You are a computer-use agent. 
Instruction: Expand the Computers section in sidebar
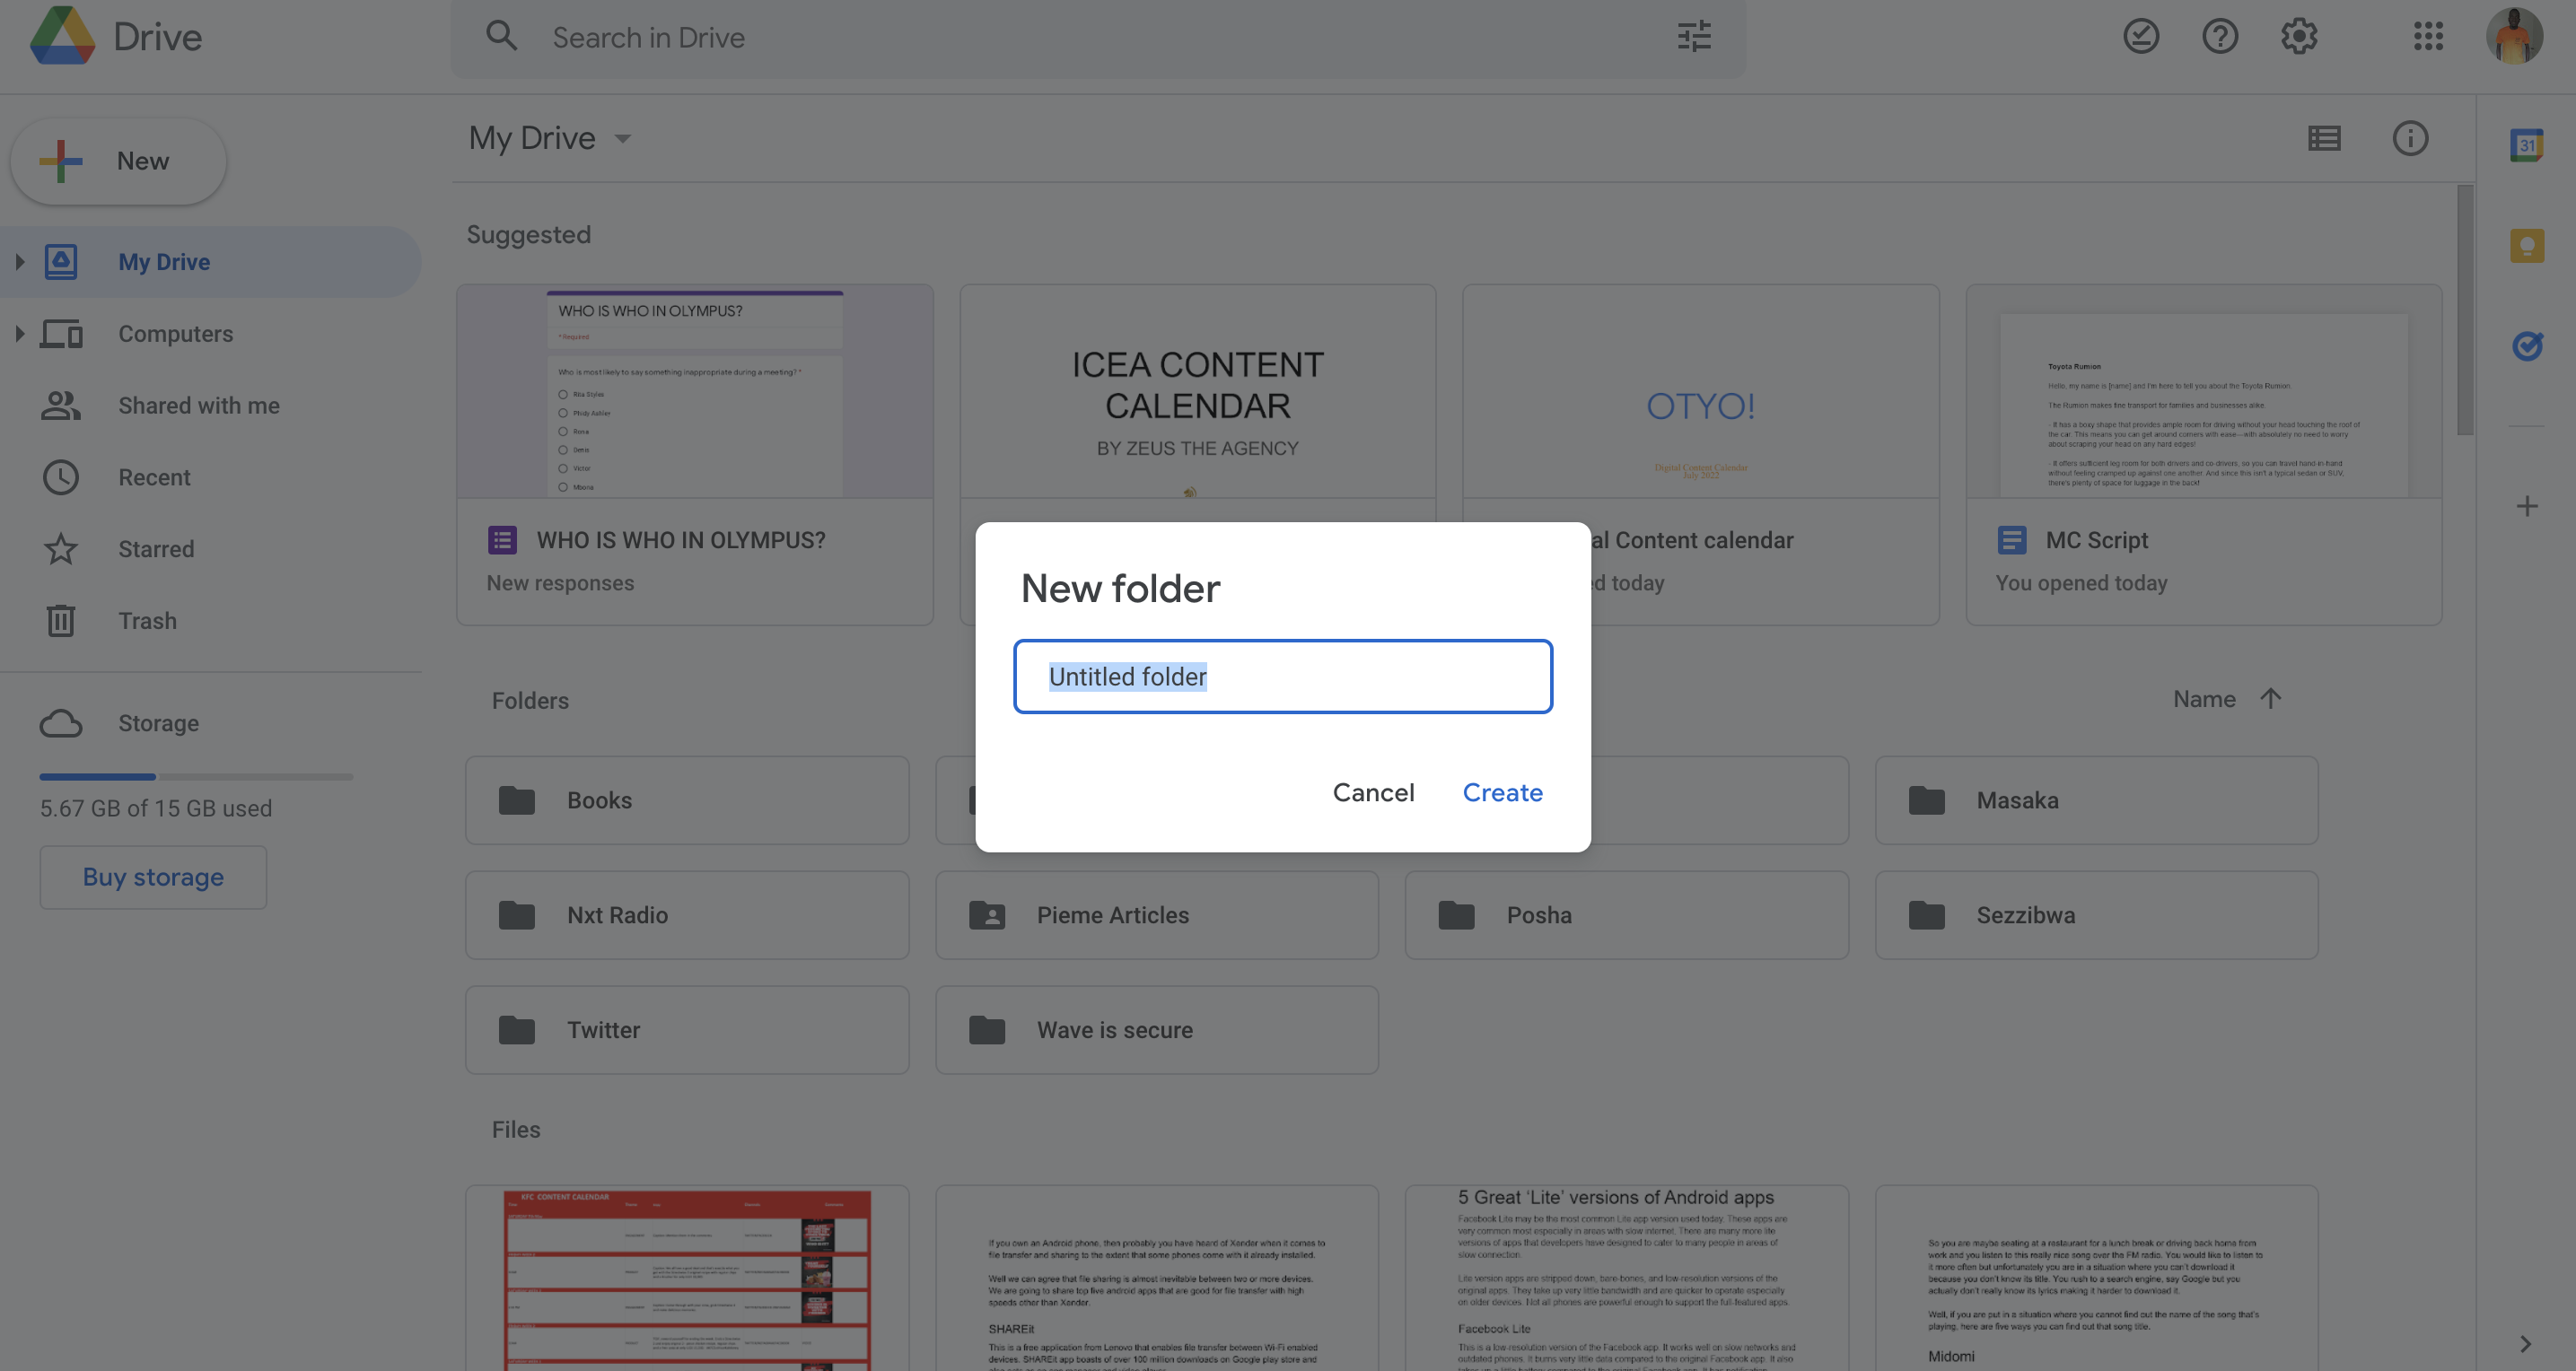point(21,332)
